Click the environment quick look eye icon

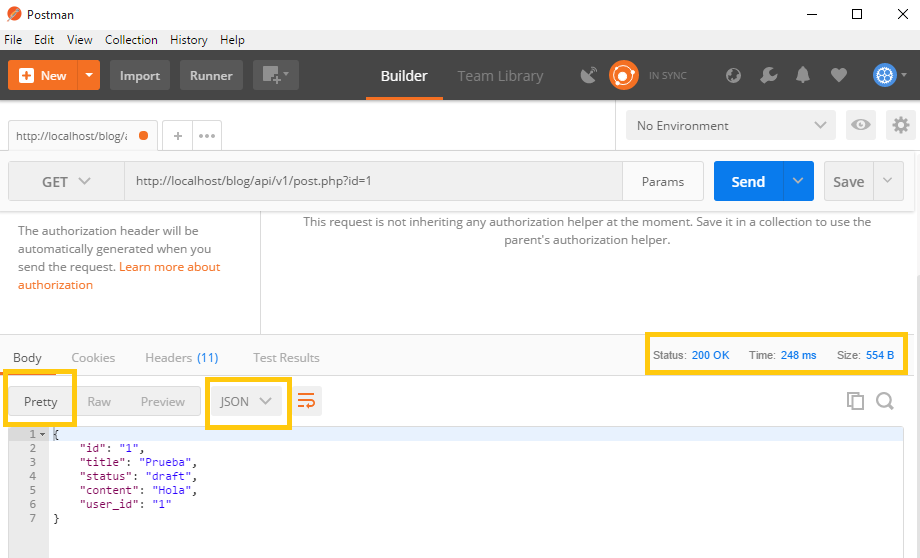pyautogui.click(x=861, y=124)
